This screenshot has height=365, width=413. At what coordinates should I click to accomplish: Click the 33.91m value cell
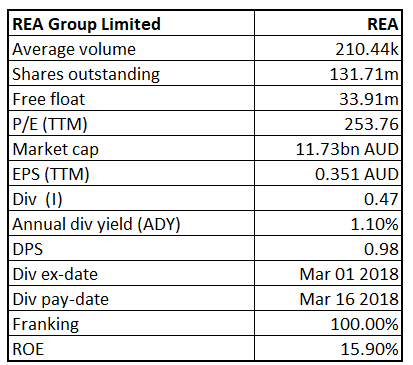pyautogui.click(x=328, y=98)
